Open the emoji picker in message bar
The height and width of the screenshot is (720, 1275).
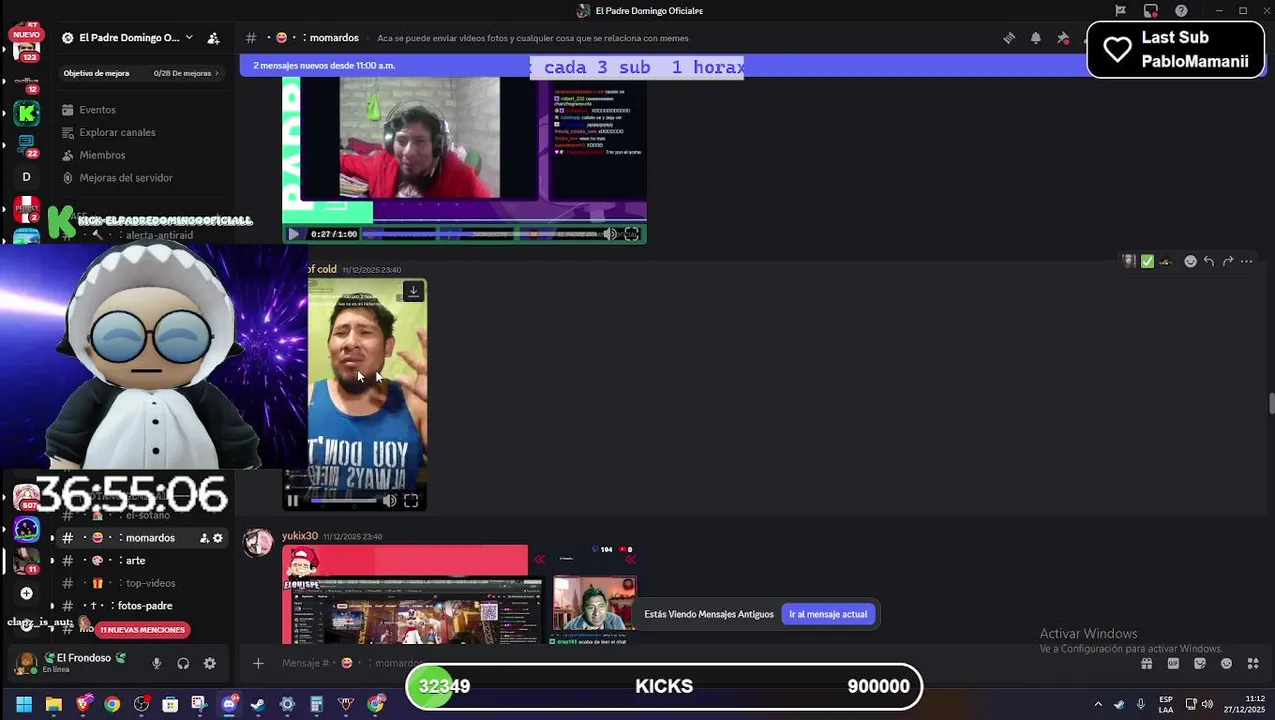1227,663
